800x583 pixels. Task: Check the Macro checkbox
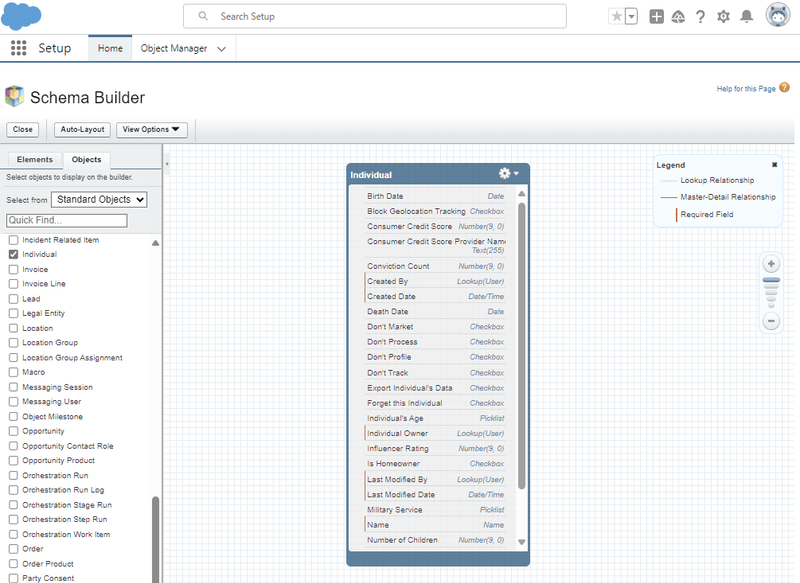[x=13, y=372]
